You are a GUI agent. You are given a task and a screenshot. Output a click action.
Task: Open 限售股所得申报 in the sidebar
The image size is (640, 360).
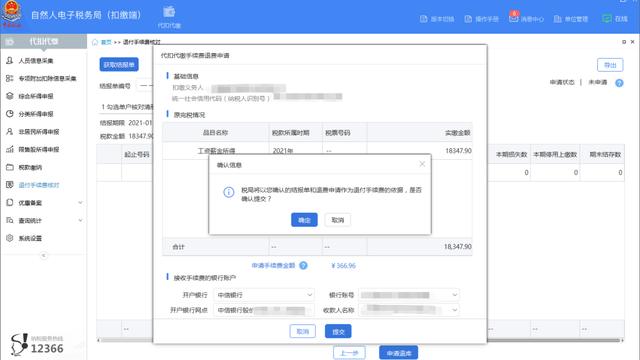pos(39,149)
